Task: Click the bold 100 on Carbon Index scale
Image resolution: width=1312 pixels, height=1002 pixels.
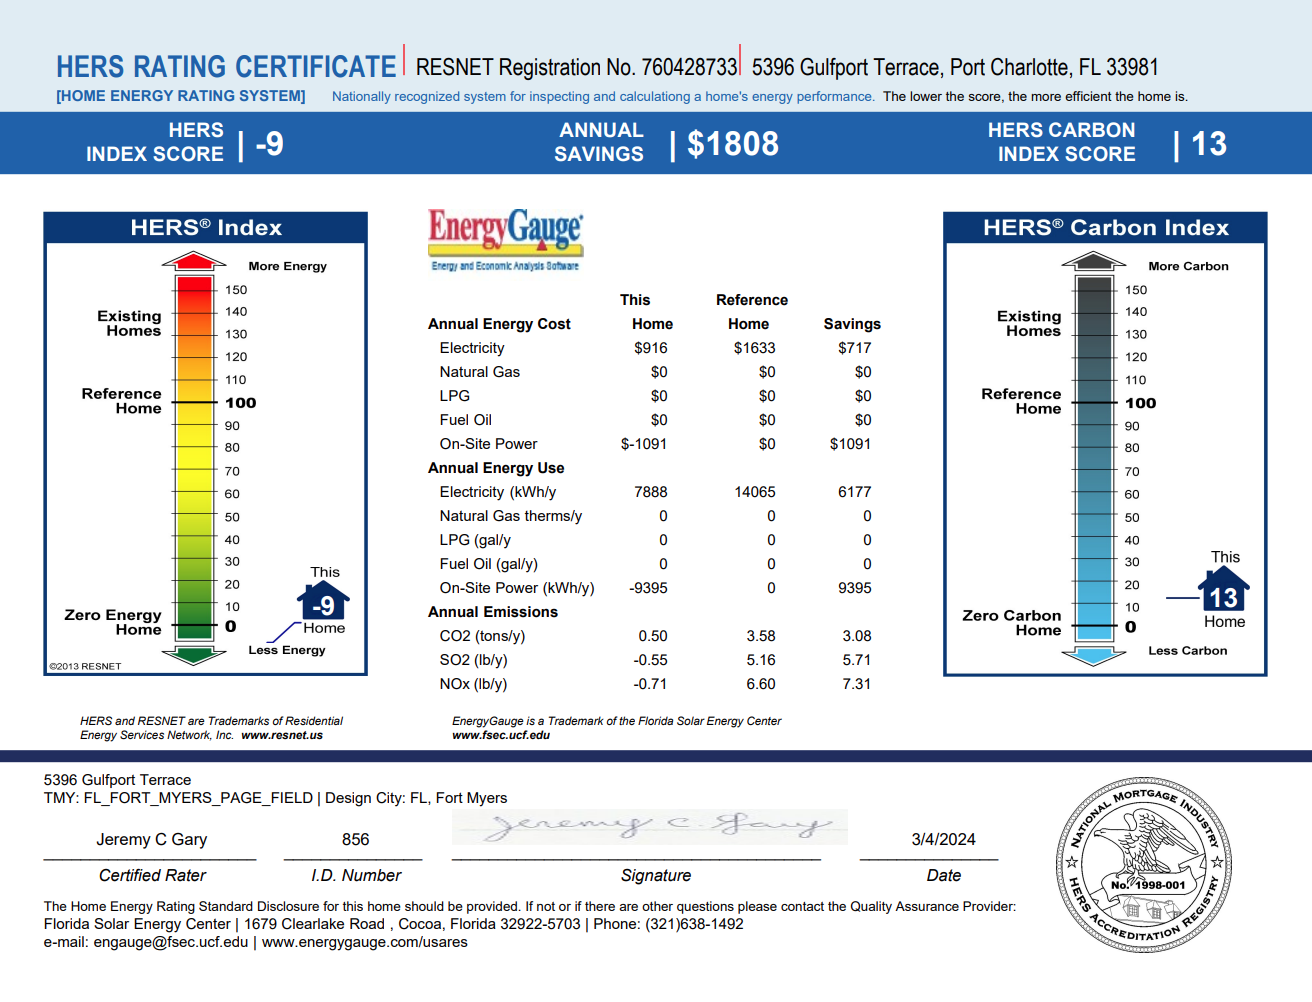Action: tap(1141, 403)
